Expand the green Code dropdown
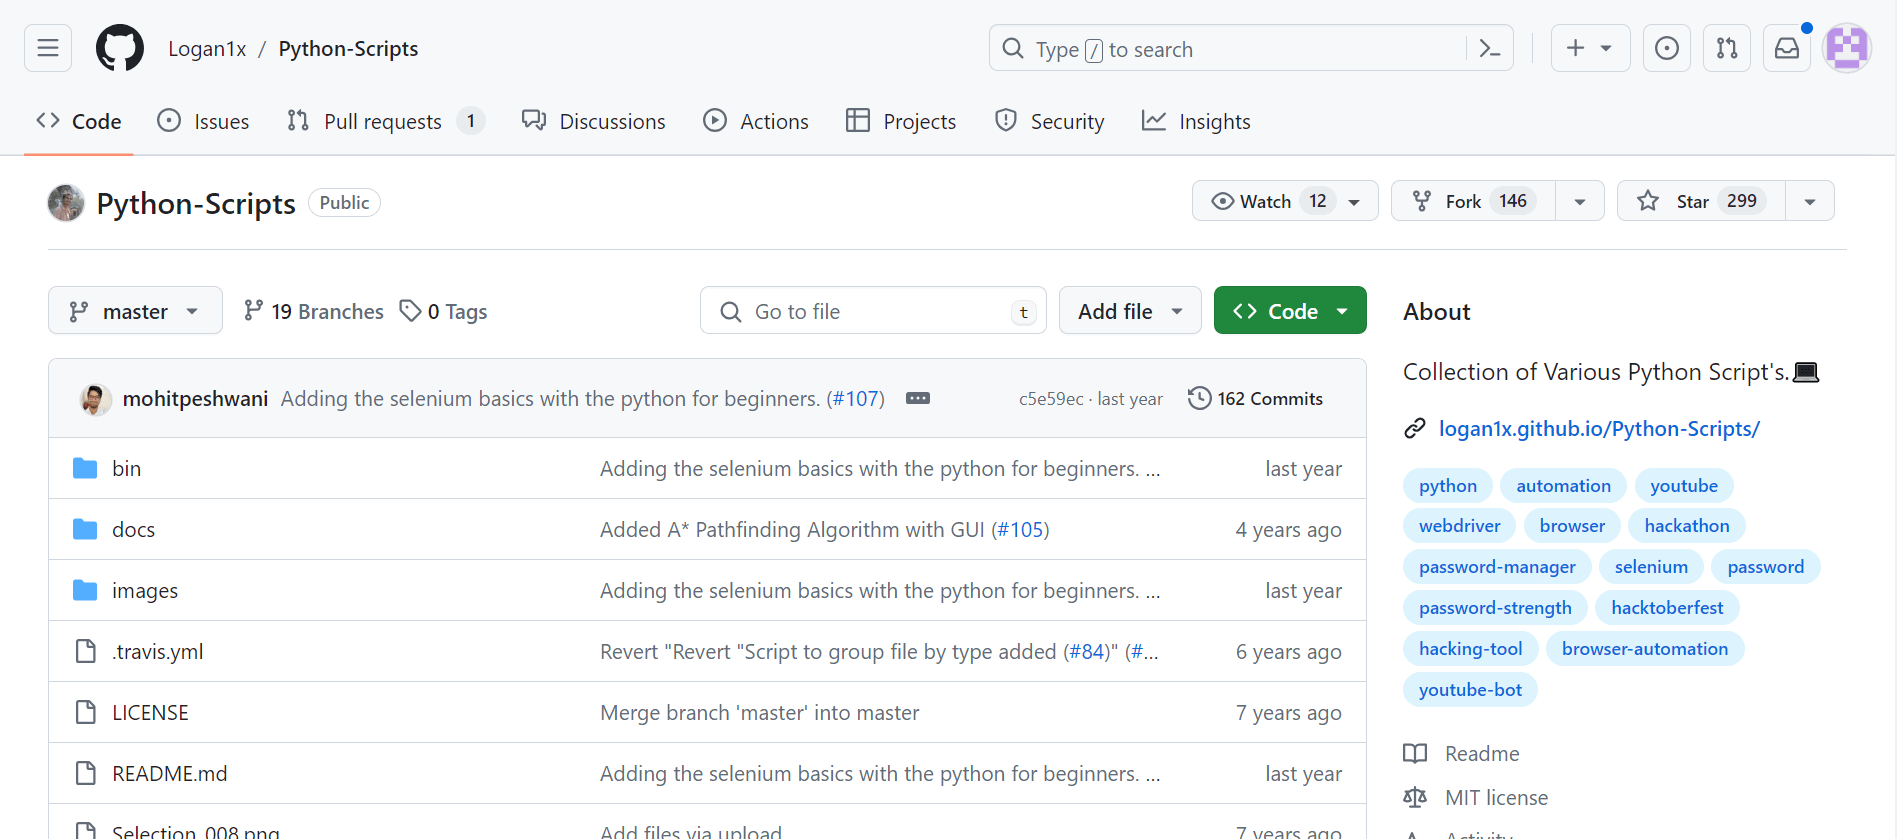 1289,311
